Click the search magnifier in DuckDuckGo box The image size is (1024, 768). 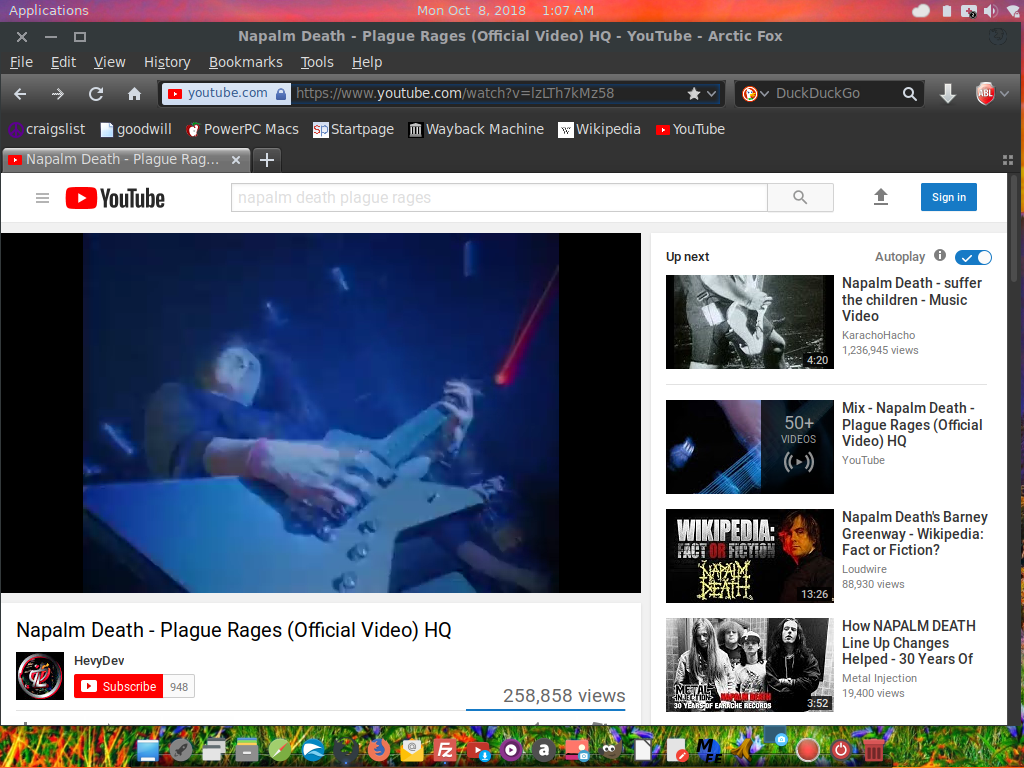click(x=910, y=93)
